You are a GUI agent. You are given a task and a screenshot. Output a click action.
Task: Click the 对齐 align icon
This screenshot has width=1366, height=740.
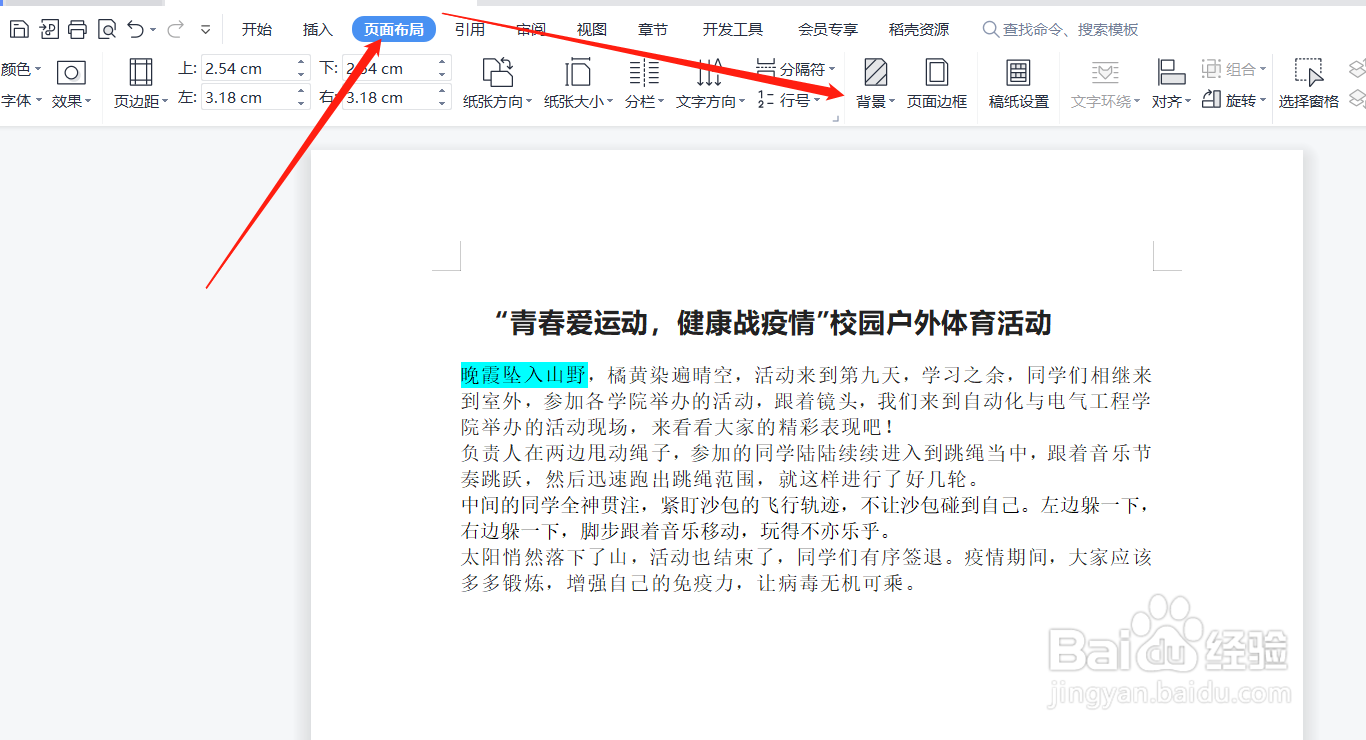pyautogui.click(x=1171, y=72)
